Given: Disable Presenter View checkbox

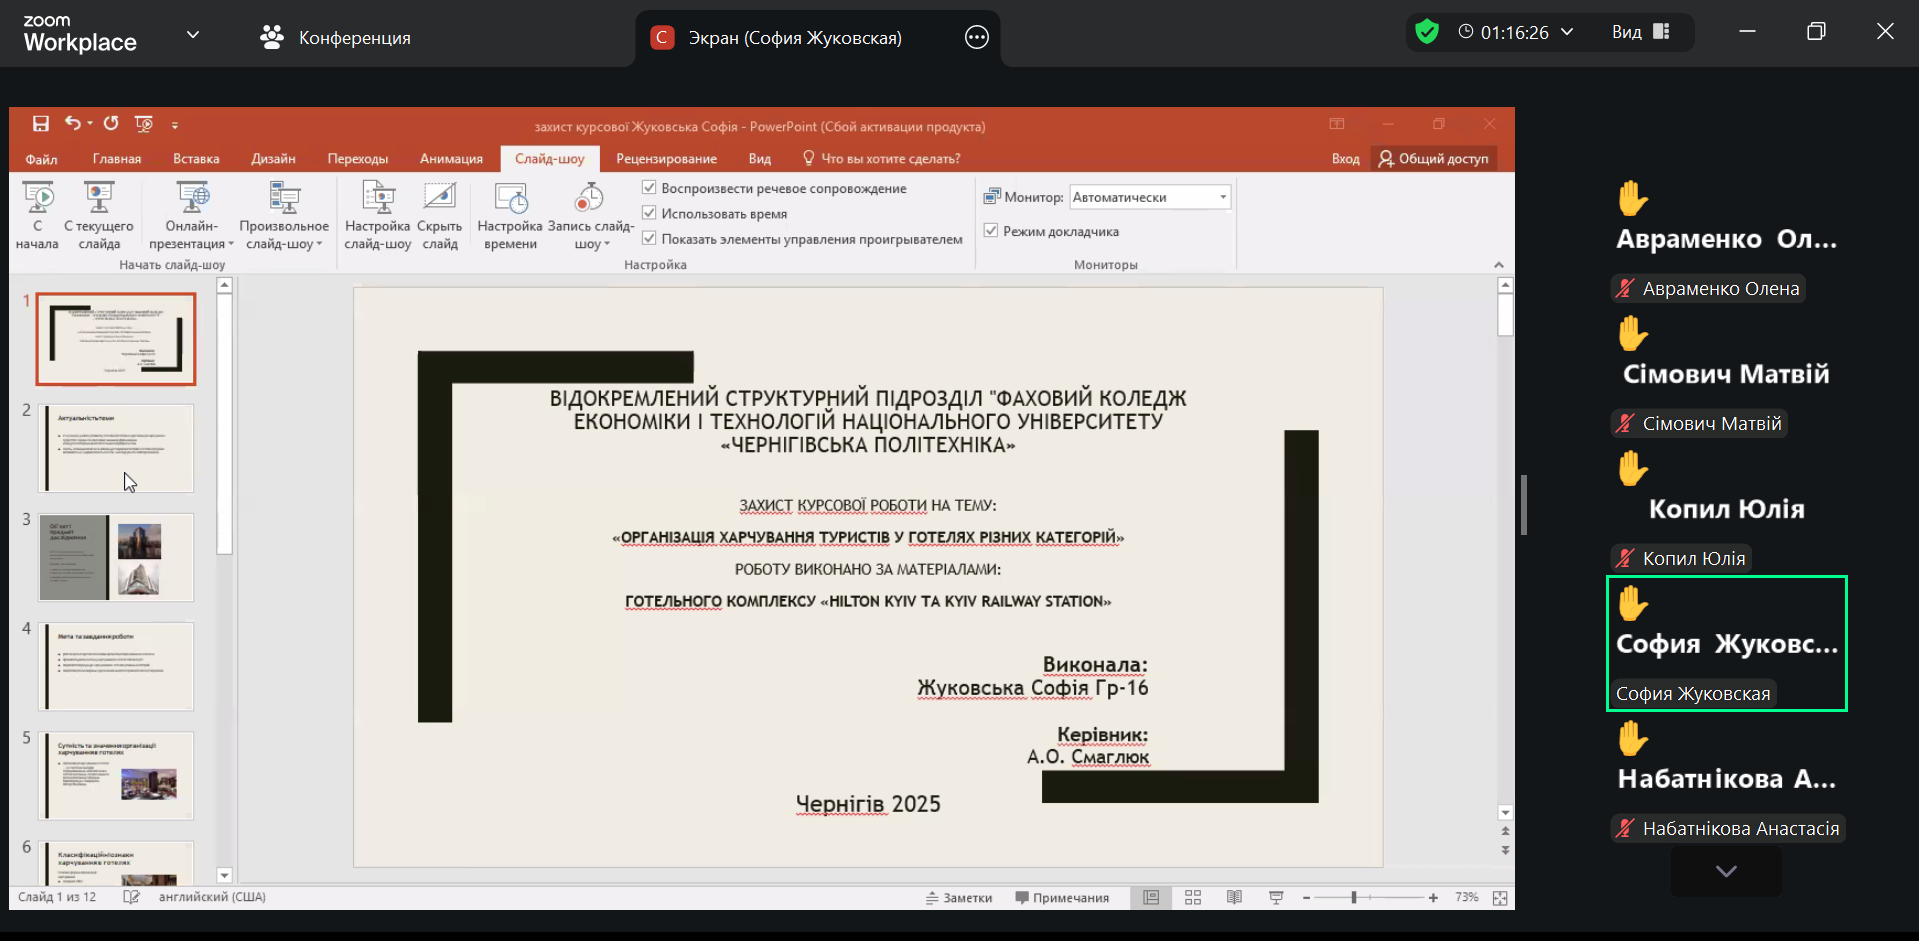Looking at the screenshot, I should click(x=991, y=231).
